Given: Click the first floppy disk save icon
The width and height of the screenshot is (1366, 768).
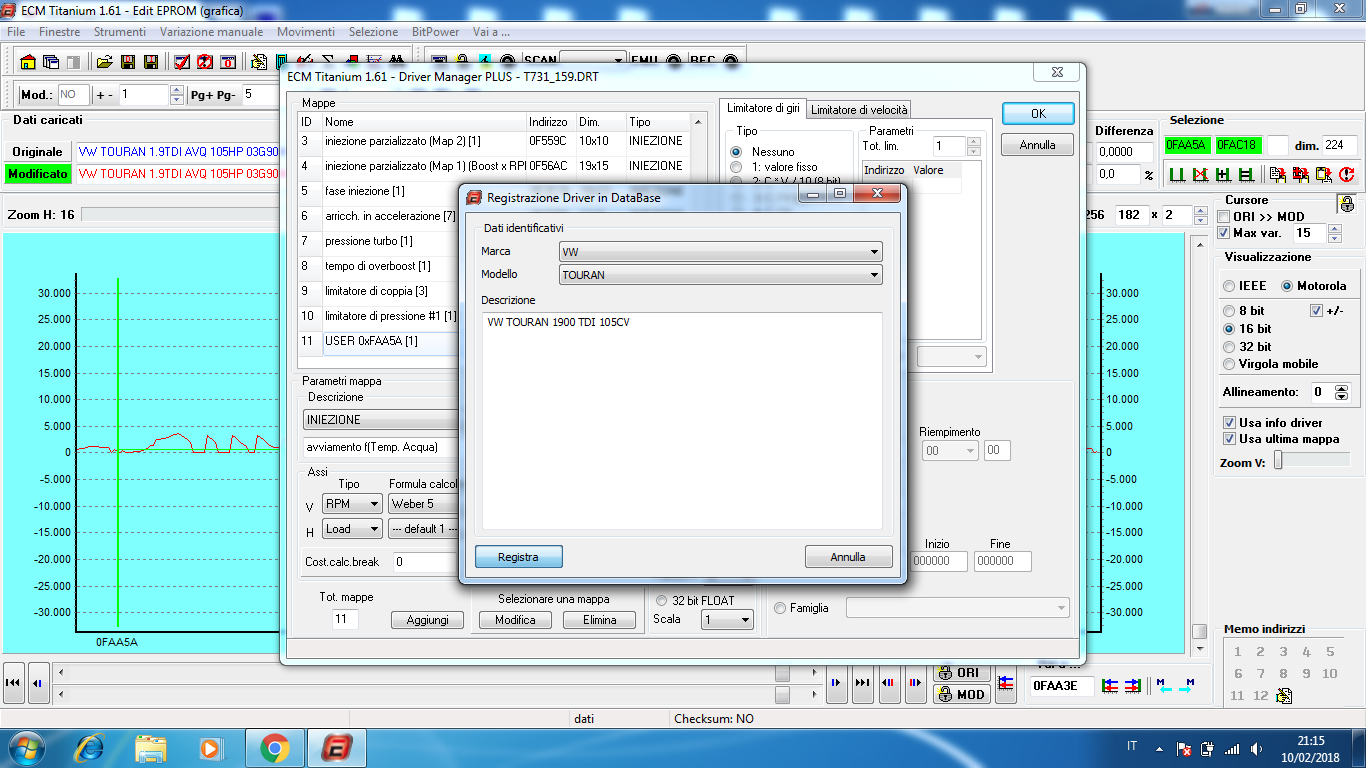Looking at the screenshot, I should [x=128, y=62].
